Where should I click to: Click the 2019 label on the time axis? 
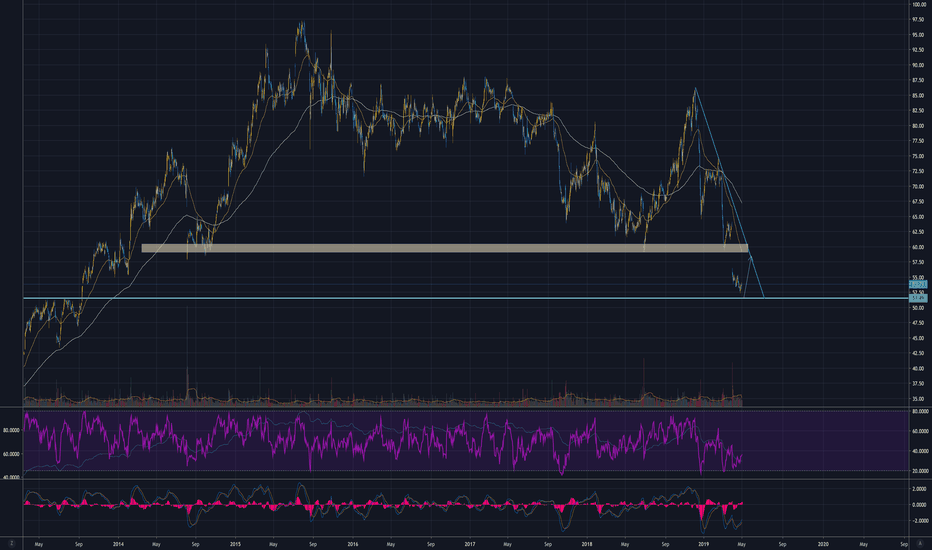tap(704, 544)
